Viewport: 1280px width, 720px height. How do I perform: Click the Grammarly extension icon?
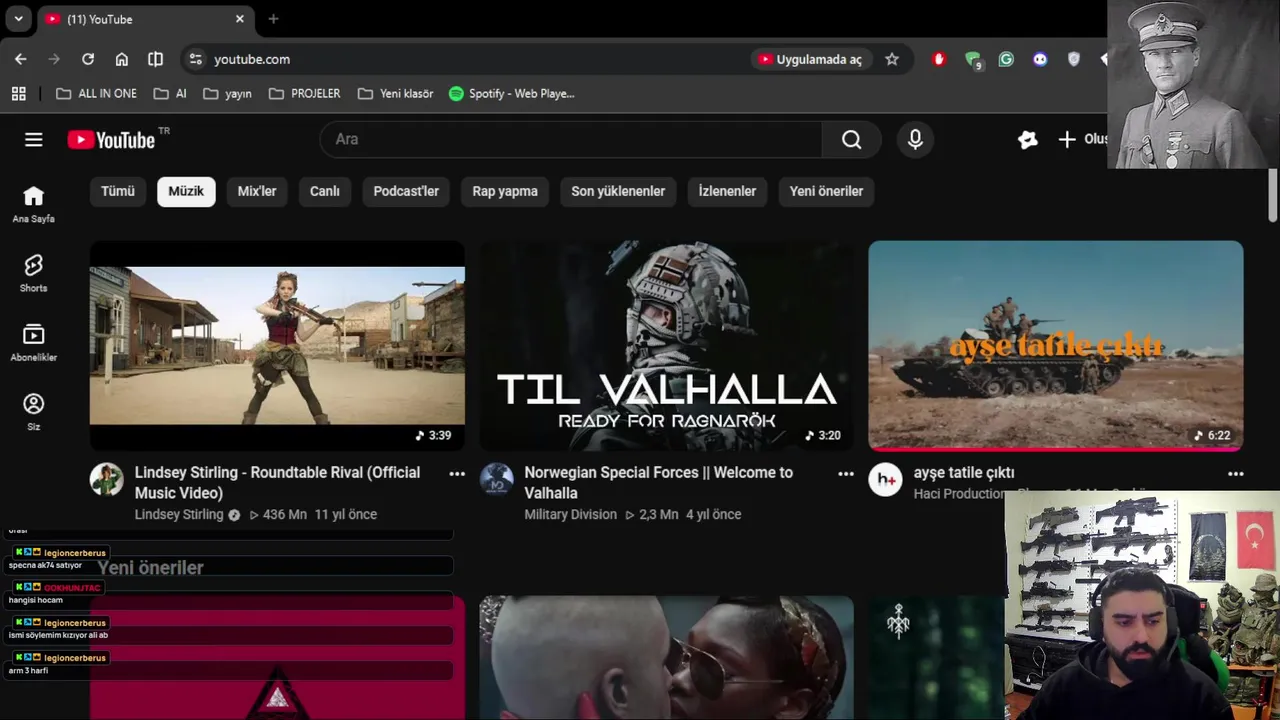1006,59
